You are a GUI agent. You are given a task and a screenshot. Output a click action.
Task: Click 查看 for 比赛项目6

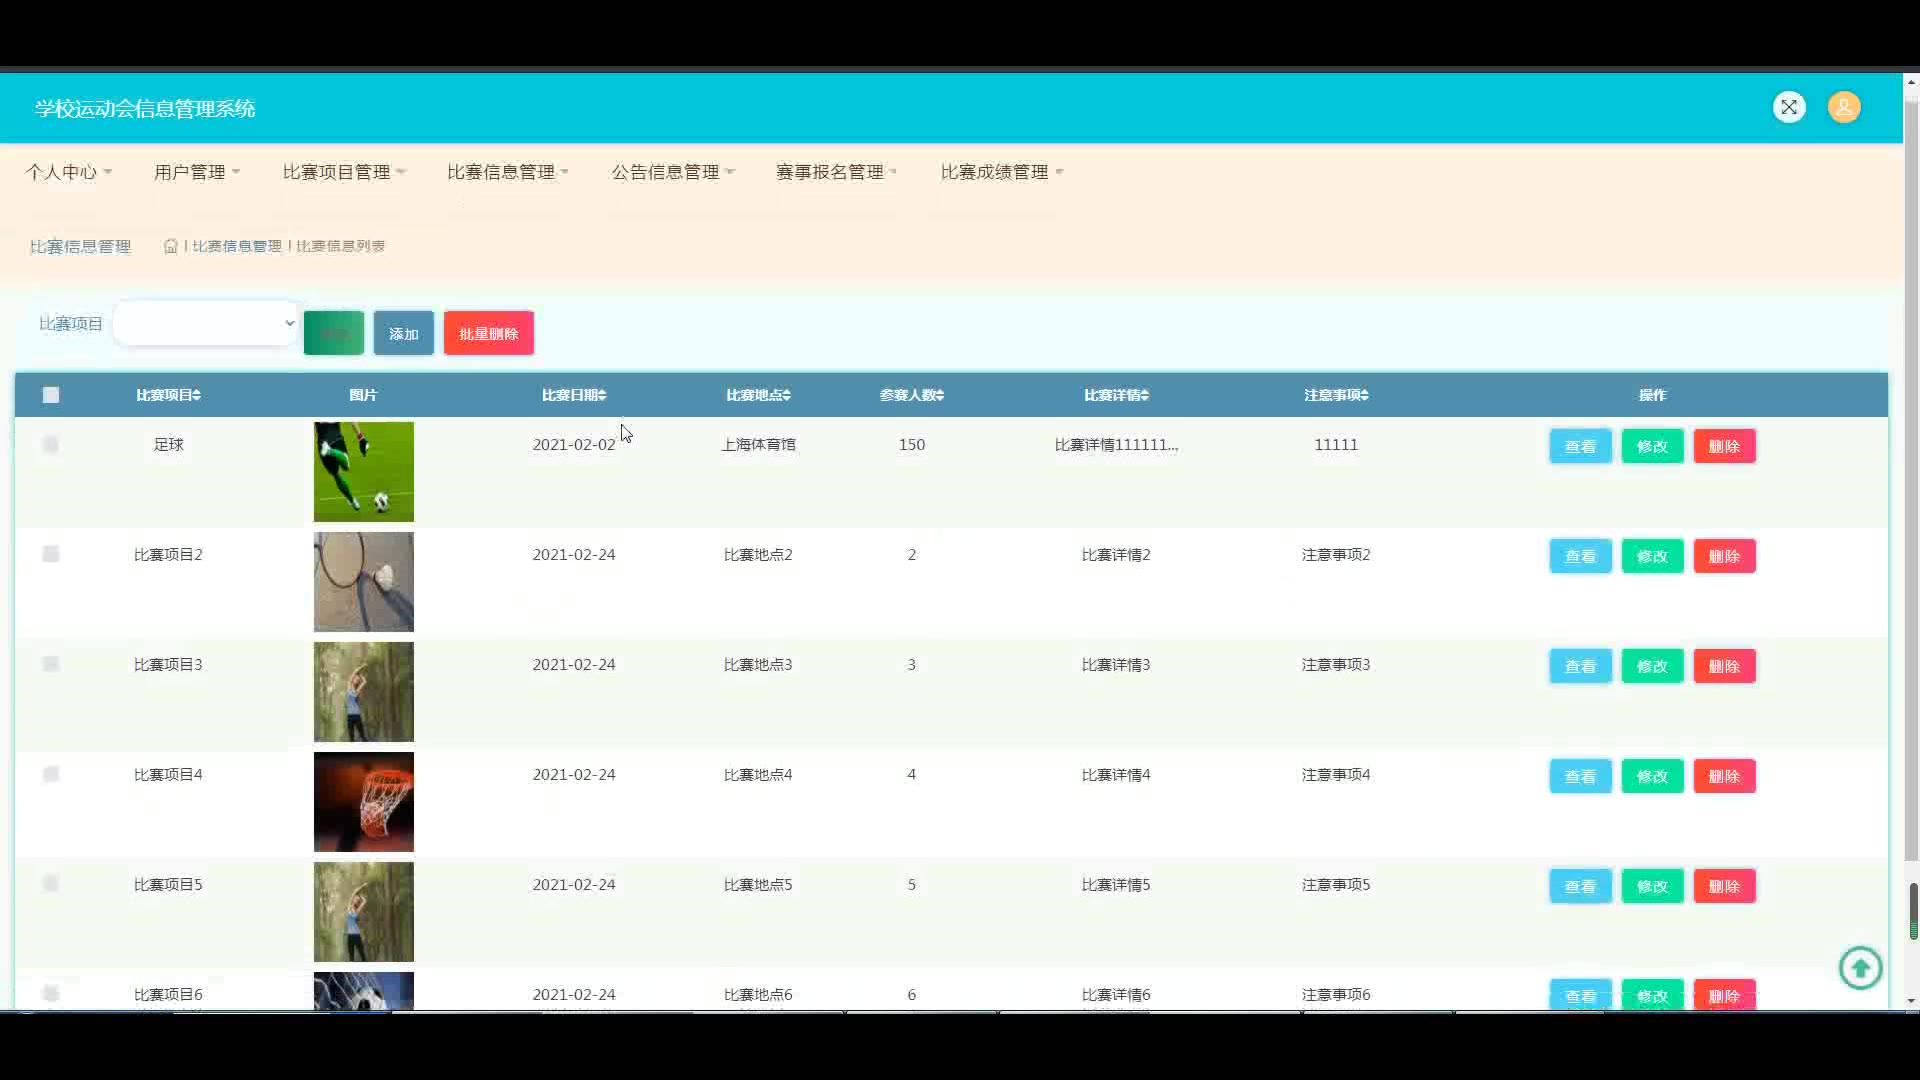[1580, 995]
